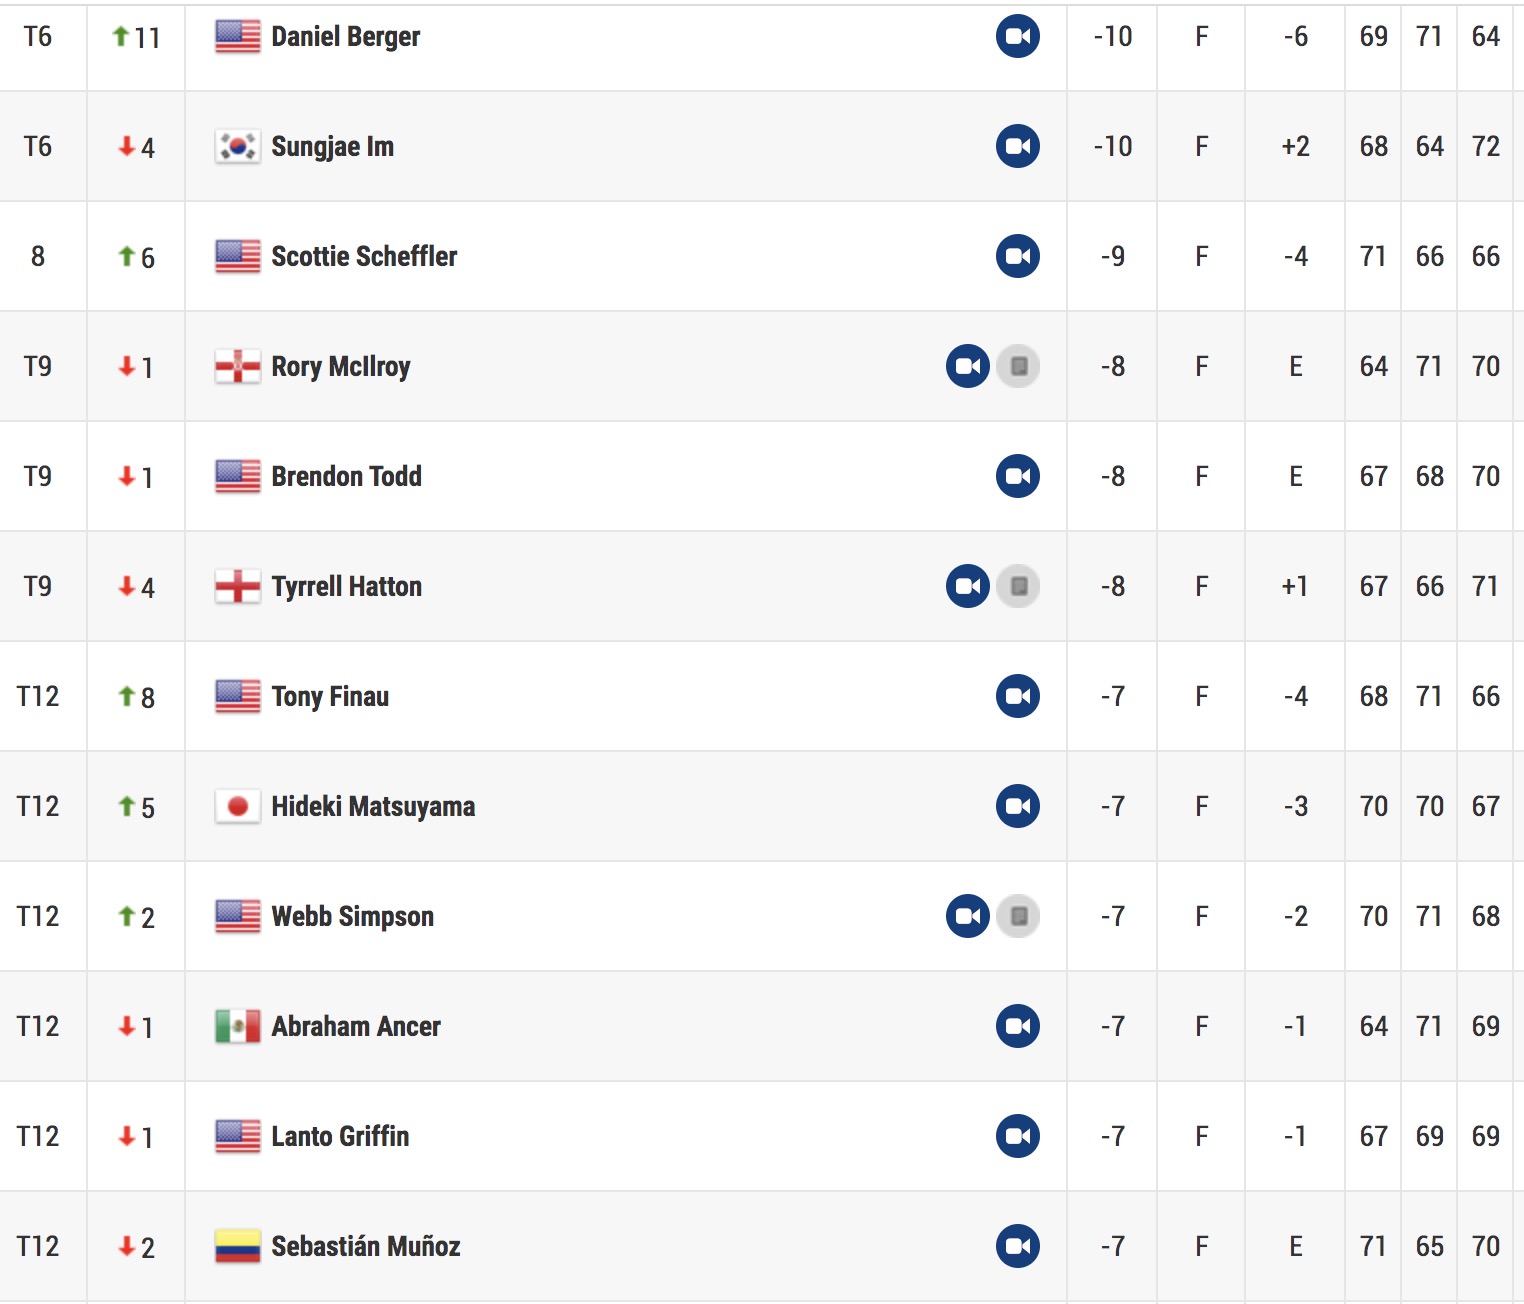Open Webb Simpson's video camera icon

pyautogui.click(x=968, y=917)
